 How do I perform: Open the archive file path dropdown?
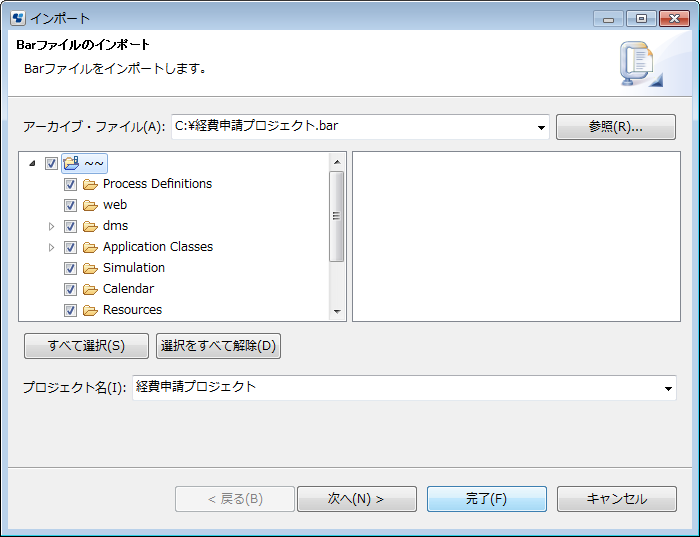pos(541,127)
